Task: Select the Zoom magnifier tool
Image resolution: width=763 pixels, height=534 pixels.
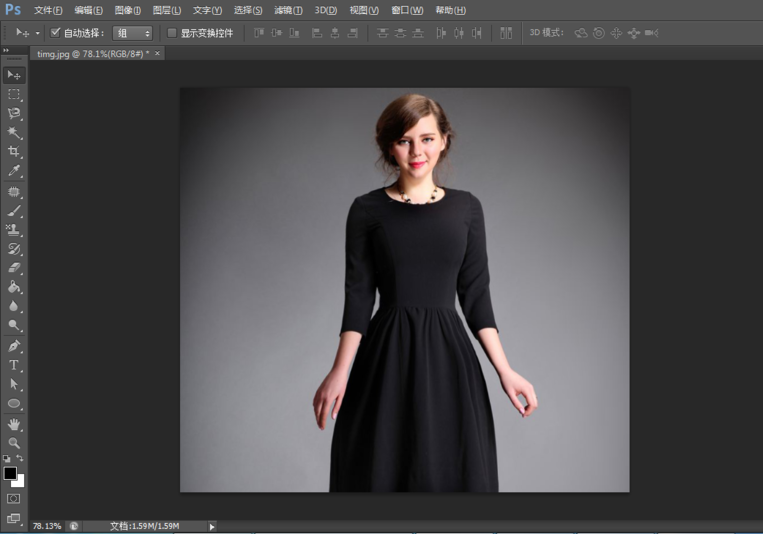Action: coord(14,442)
